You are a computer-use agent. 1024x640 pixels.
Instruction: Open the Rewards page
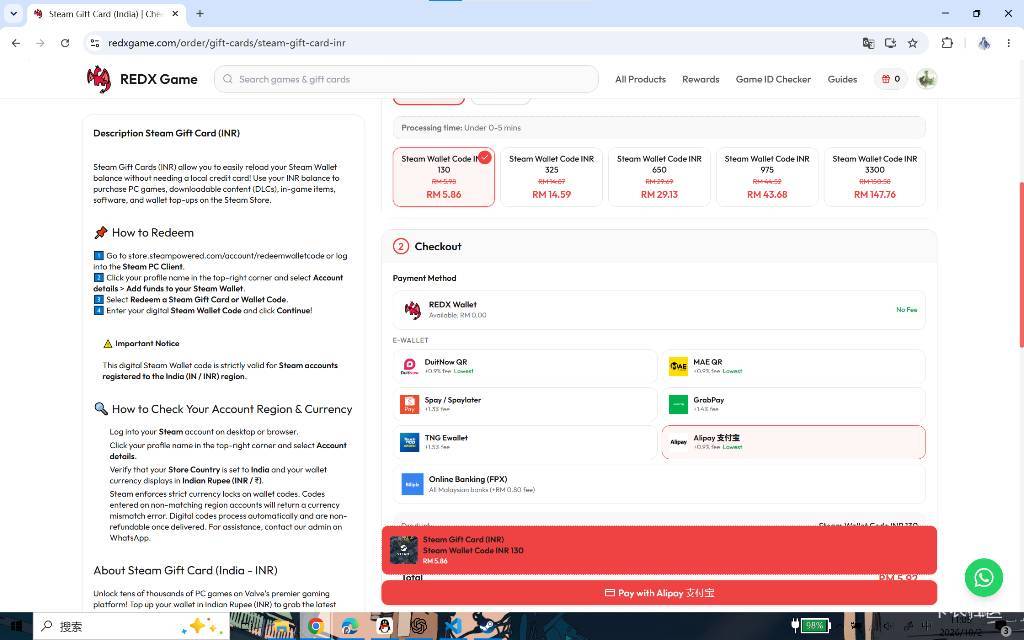[x=701, y=79]
